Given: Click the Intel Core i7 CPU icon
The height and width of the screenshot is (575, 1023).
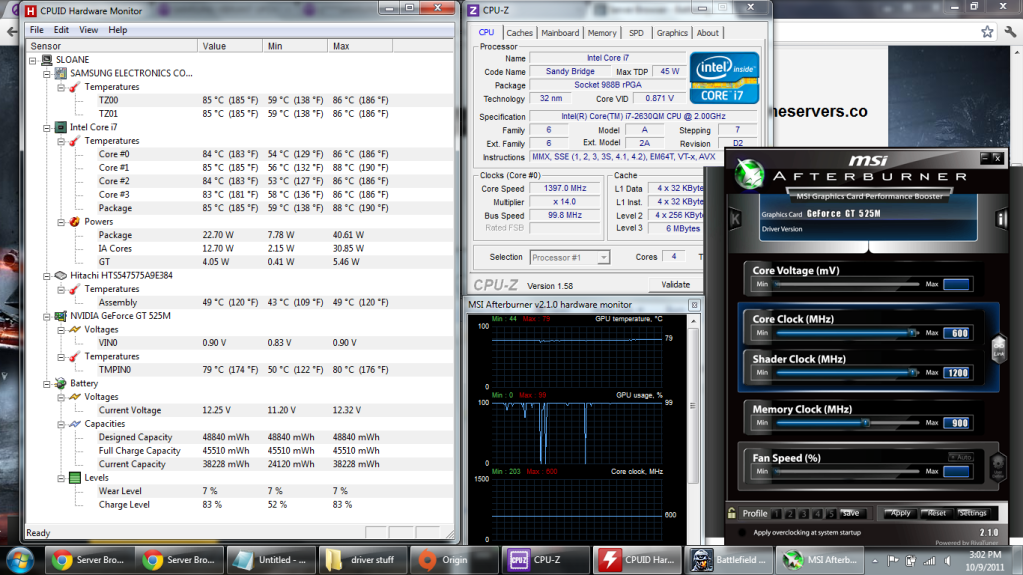Looking at the screenshot, I should (61, 127).
